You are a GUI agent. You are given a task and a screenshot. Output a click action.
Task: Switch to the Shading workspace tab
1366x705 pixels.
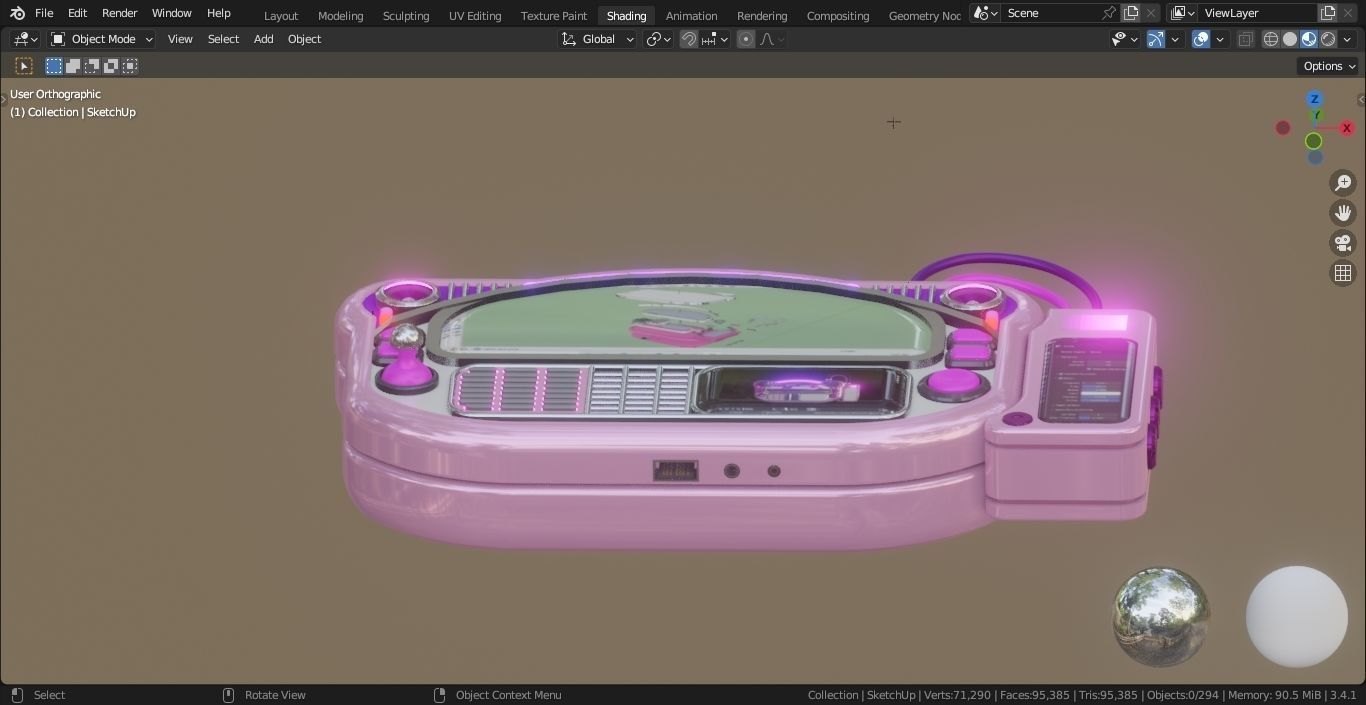626,15
